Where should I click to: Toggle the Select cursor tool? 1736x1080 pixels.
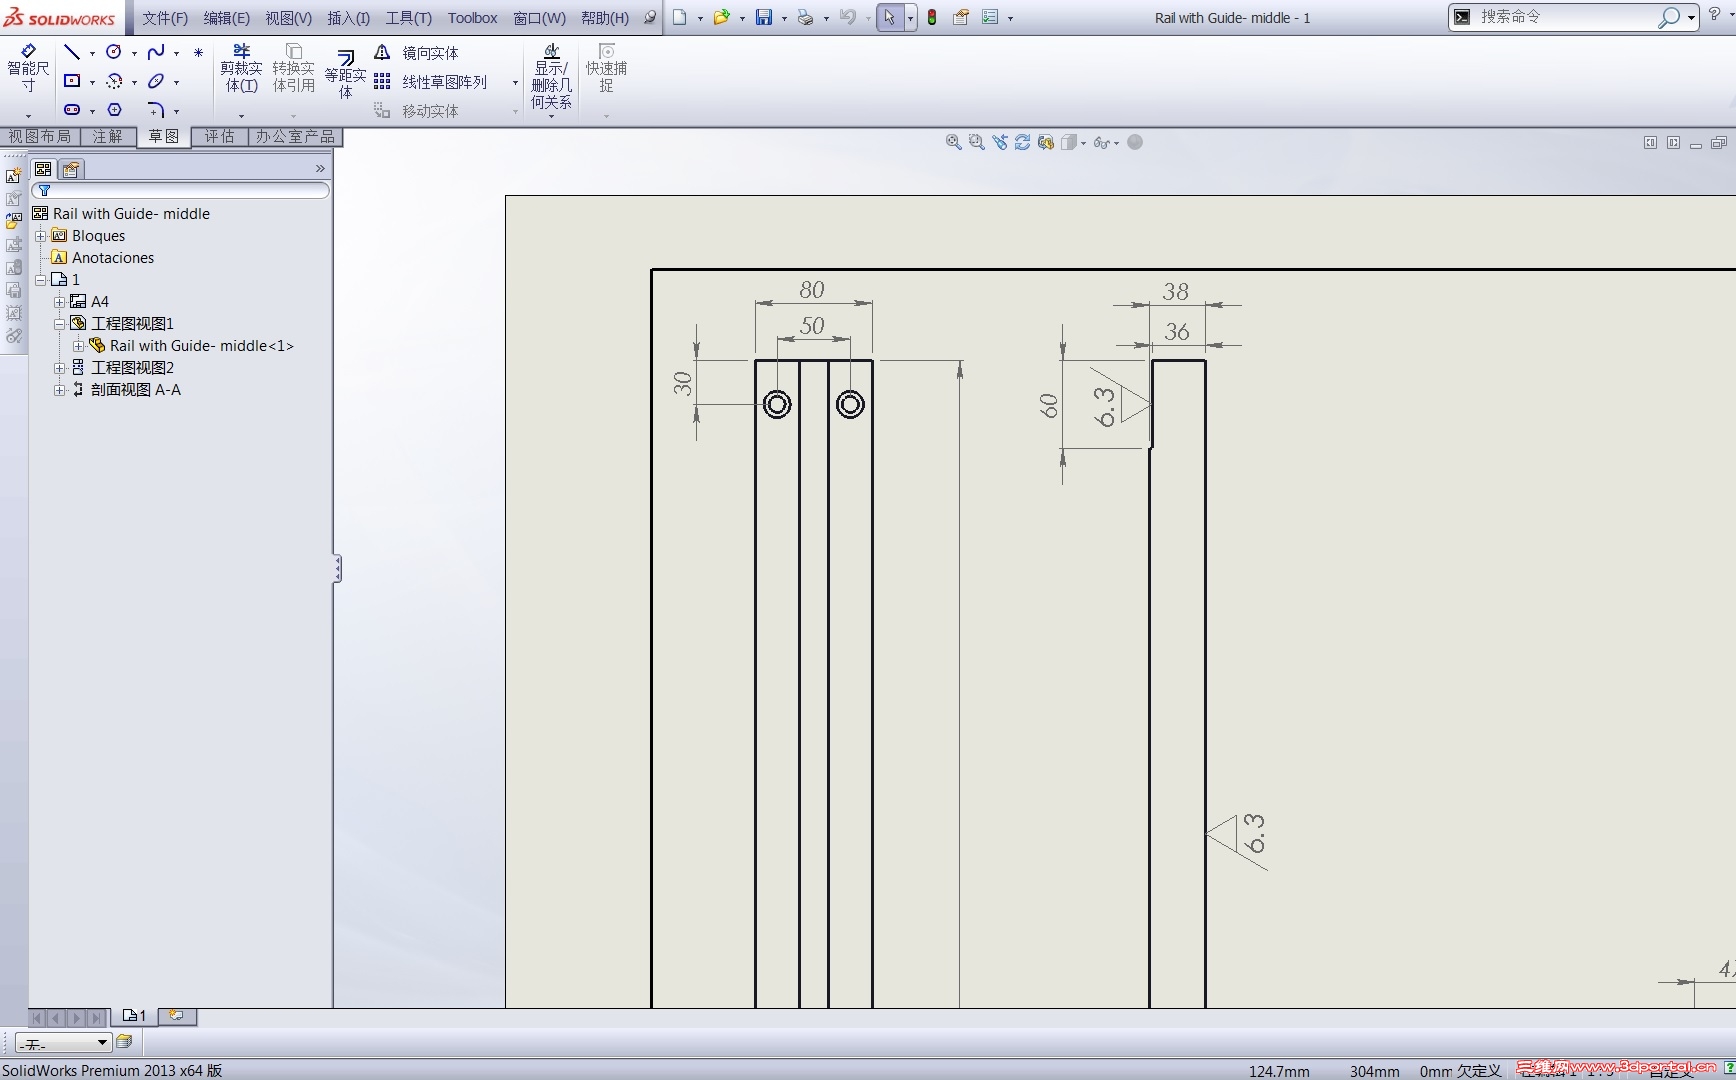889,17
